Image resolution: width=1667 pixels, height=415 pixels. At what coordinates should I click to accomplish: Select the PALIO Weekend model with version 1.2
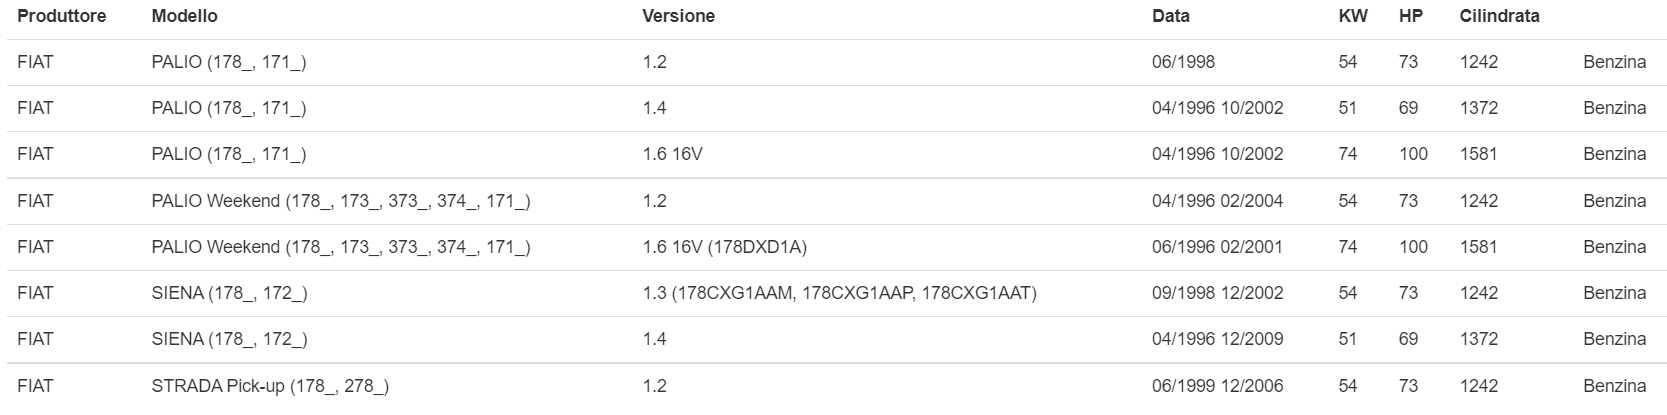click(x=340, y=201)
